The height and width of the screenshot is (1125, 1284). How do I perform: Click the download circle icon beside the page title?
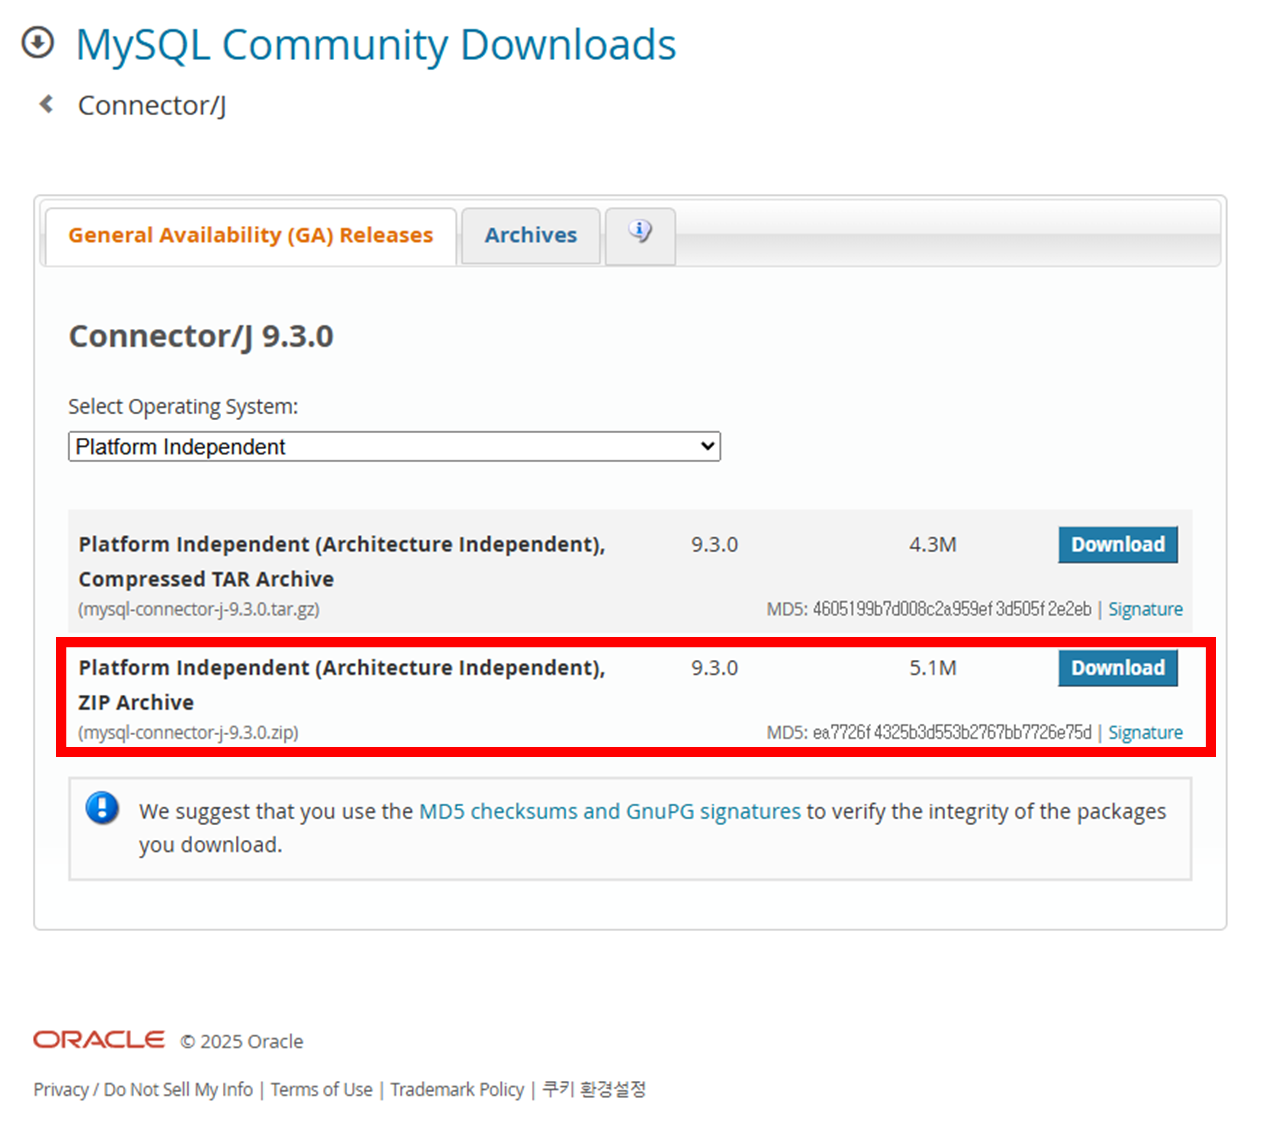pyautogui.click(x=38, y=43)
